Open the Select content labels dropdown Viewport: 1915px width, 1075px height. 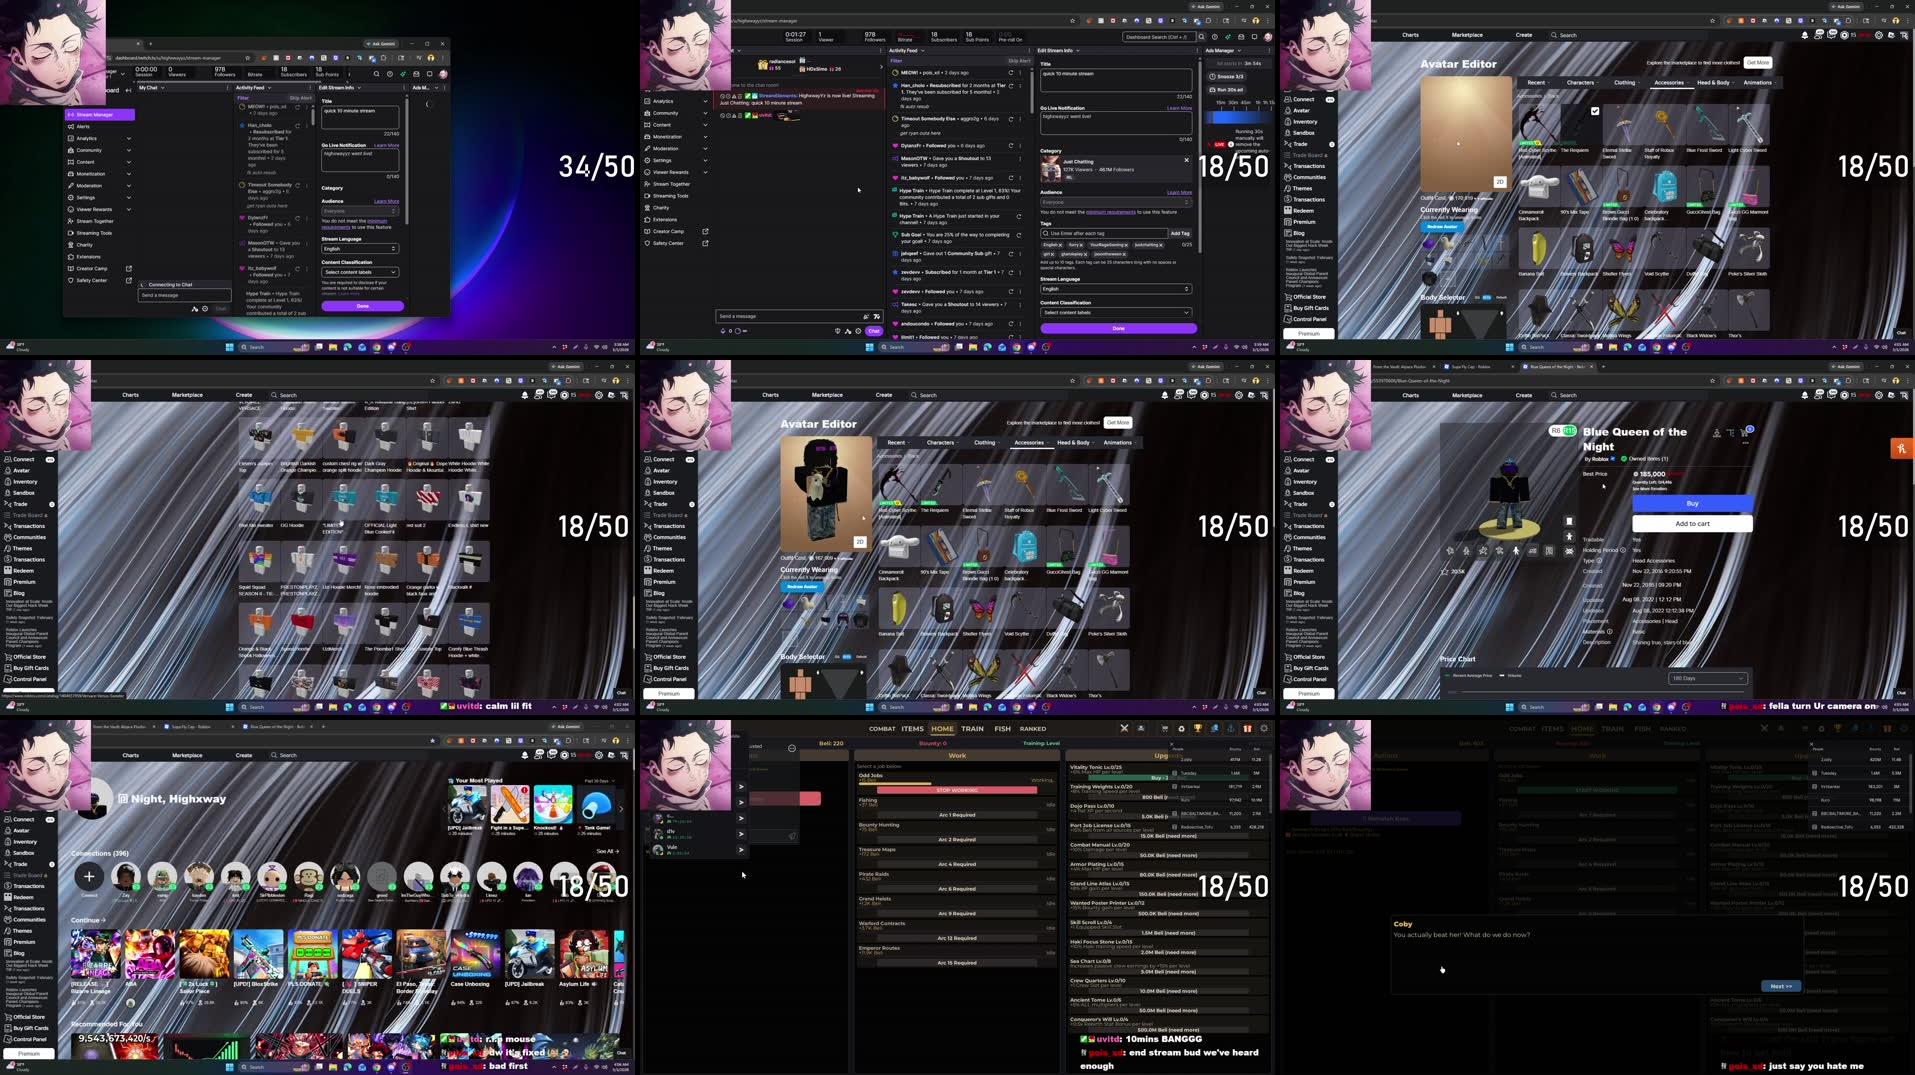coord(1116,312)
